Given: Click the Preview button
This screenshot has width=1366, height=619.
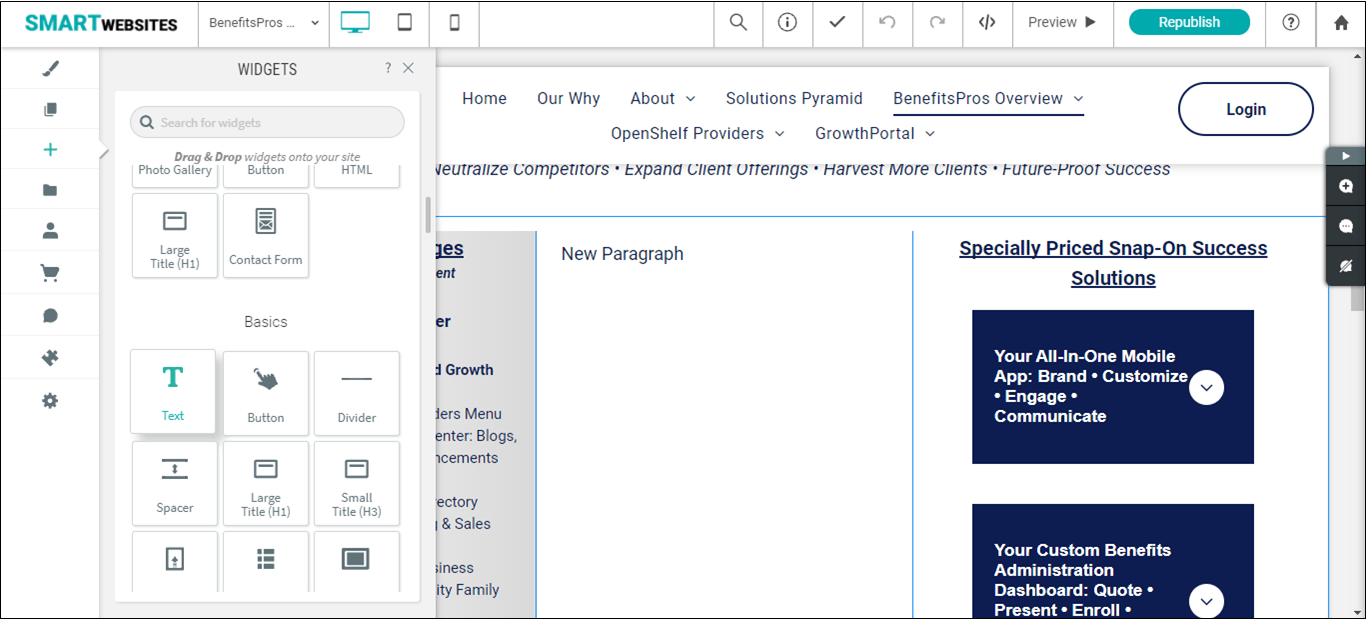Looking at the screenshot, I should tap(1063, 22).
